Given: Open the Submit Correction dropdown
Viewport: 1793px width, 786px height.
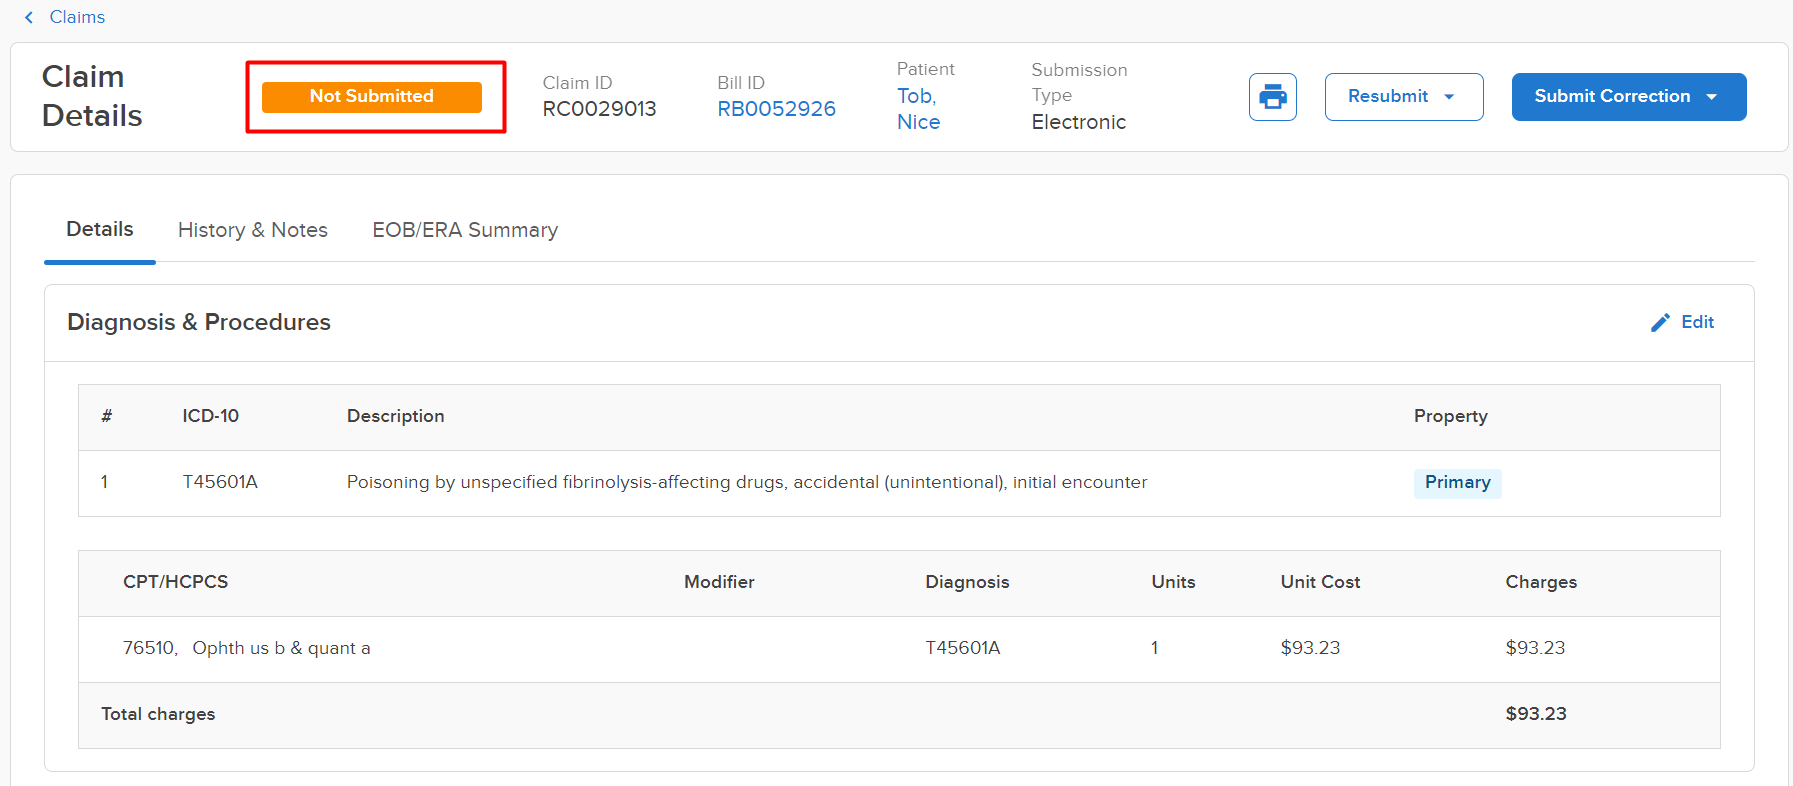Looking at the screenshot, I should point(1628,97).
